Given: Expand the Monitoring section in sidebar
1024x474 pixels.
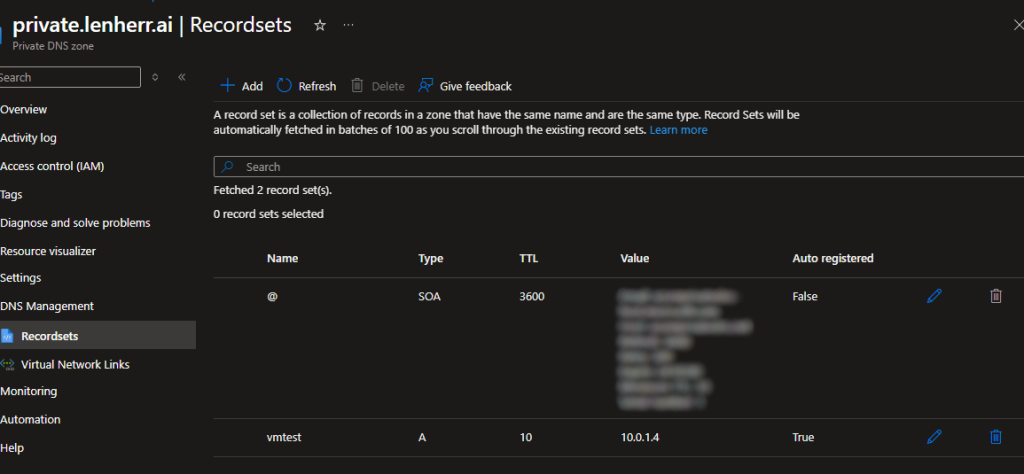Looking at the screenshot, I should tap(29, 391).
